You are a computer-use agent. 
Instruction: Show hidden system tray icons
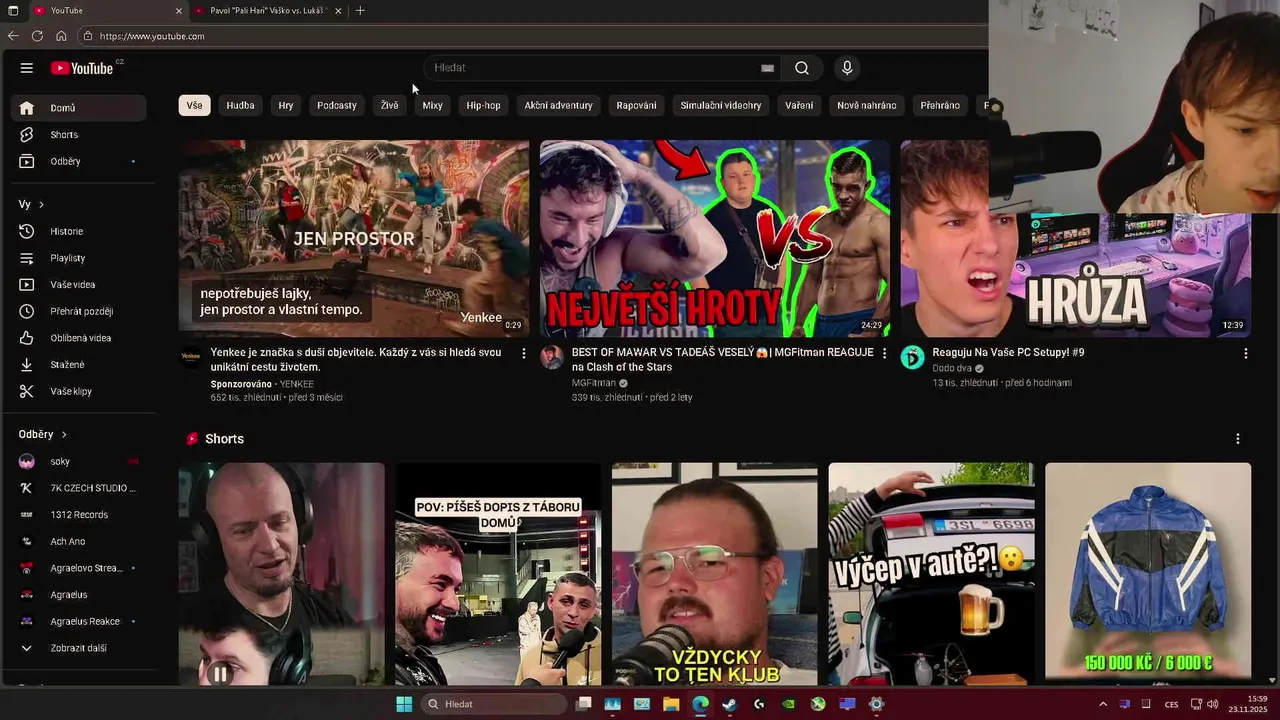click(1103, 704)
